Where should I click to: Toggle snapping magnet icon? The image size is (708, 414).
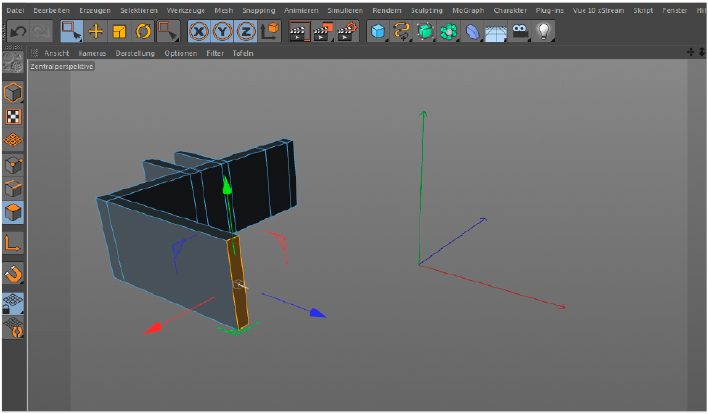pyautogui.click(x=14, y=273)
